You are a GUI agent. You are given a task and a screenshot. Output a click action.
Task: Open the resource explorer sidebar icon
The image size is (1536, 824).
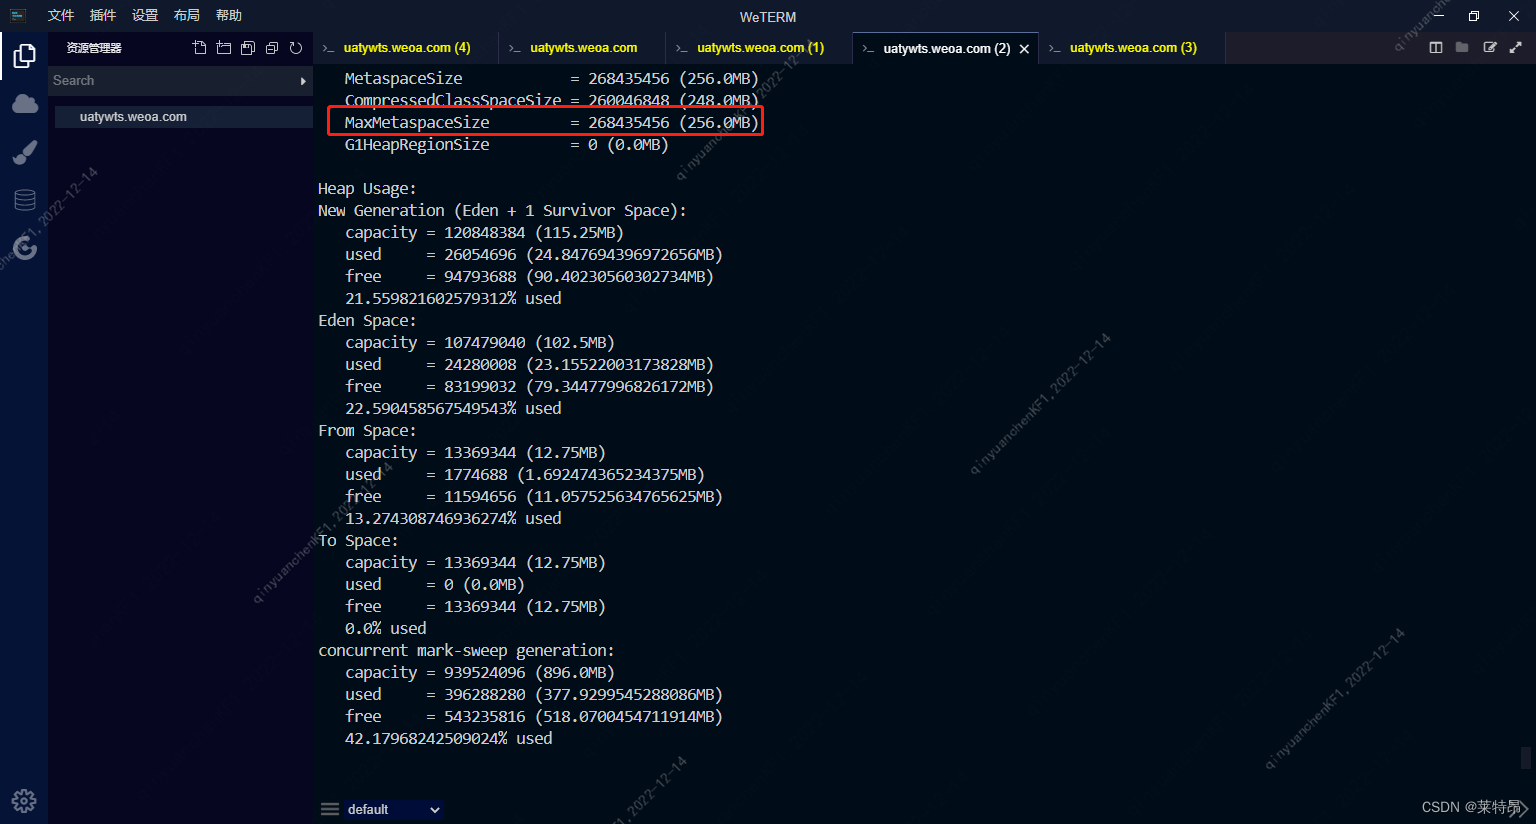point(24,56)
